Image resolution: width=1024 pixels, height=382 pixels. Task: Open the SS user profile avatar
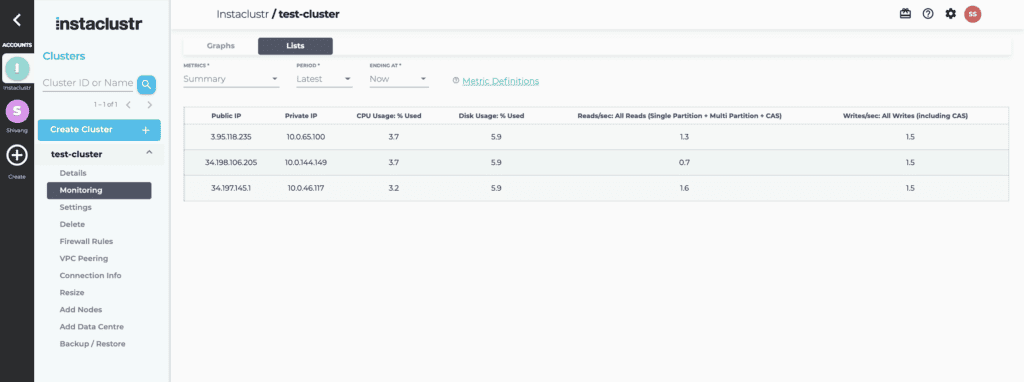973,14
